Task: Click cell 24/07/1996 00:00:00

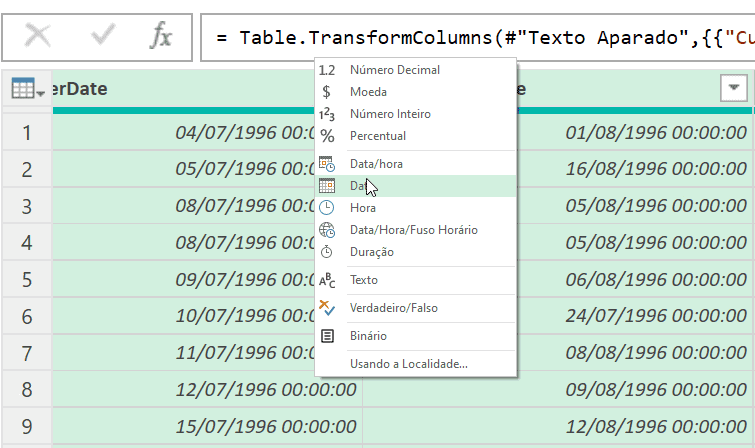Action: (x=635, y=317)
